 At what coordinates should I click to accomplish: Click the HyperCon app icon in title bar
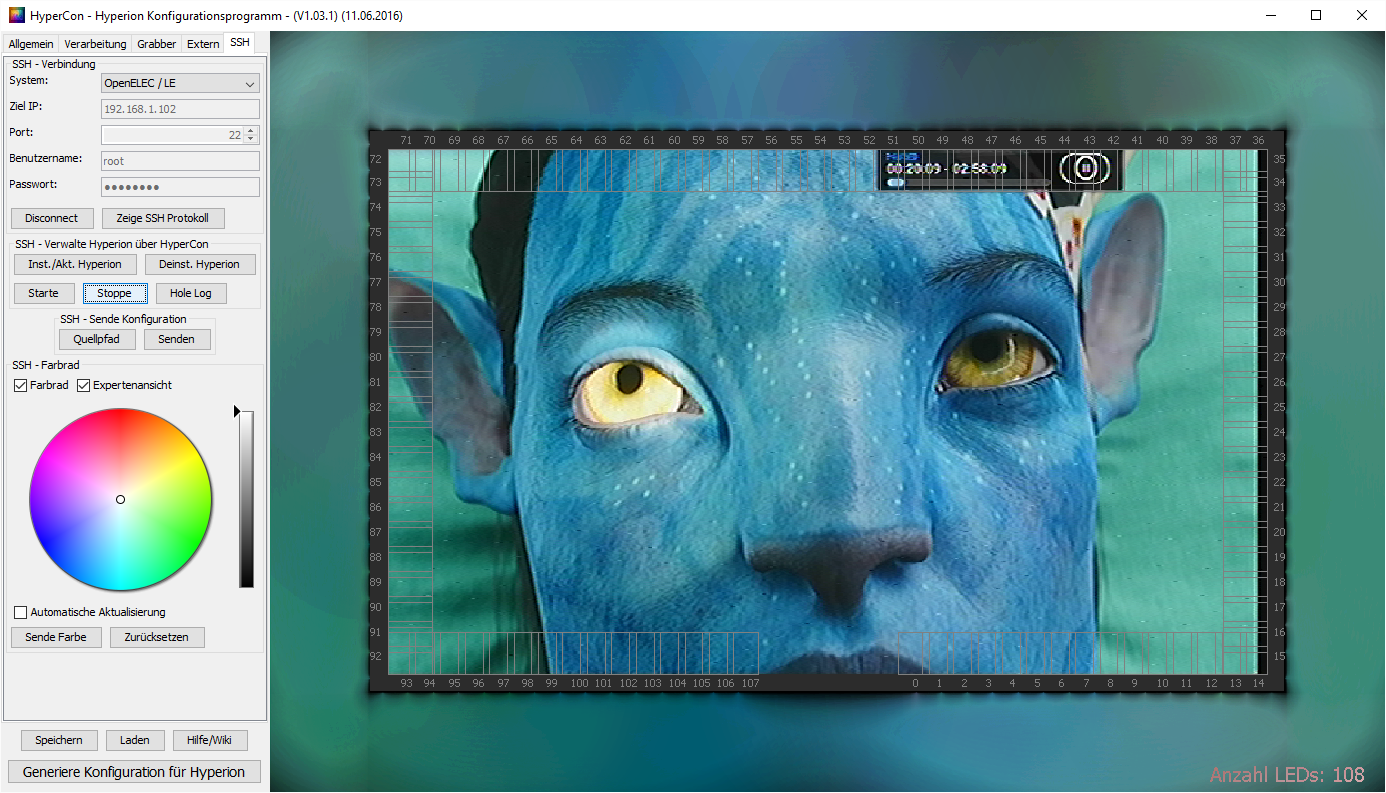[16, 16]
